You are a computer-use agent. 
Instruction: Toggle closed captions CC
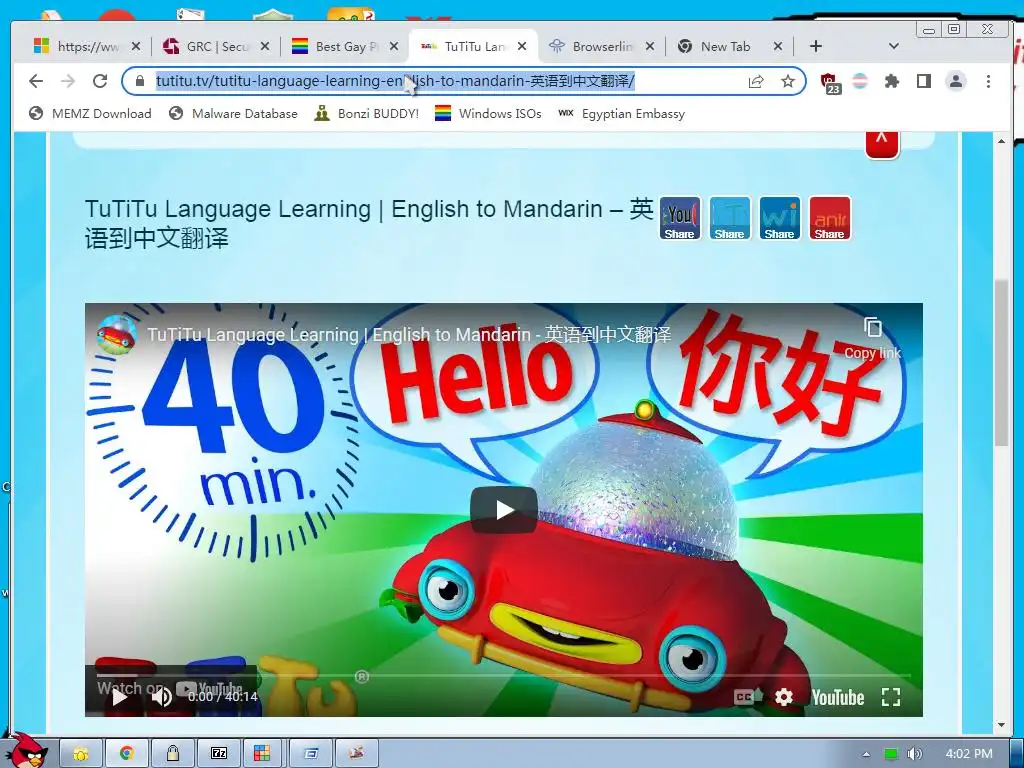(746, 697)
